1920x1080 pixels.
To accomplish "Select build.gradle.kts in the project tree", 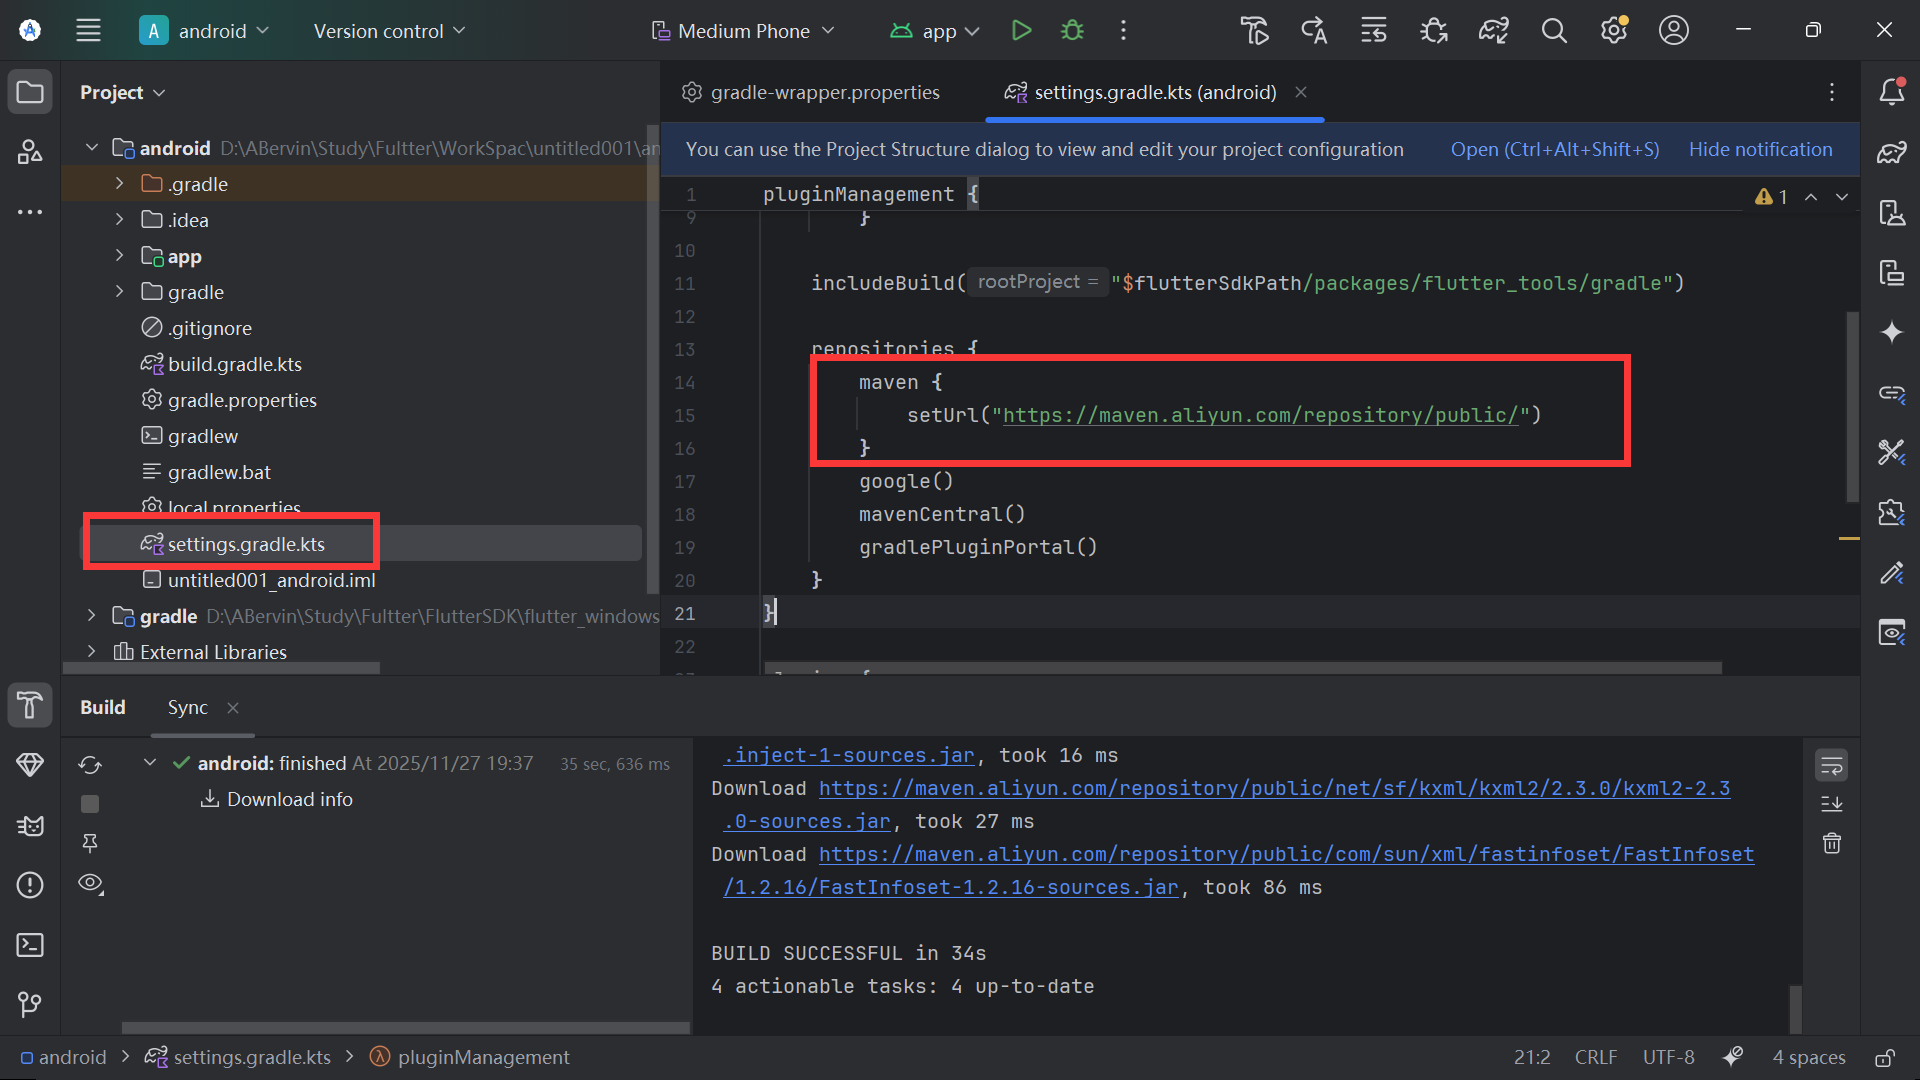I will pyautogui.click(x=234, y=364).
